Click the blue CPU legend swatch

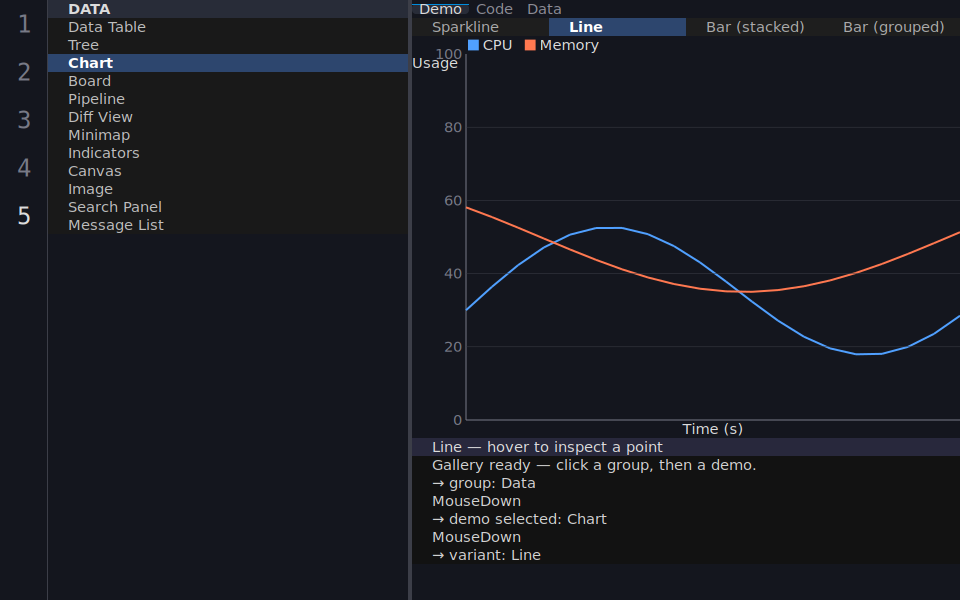(473, 45)
